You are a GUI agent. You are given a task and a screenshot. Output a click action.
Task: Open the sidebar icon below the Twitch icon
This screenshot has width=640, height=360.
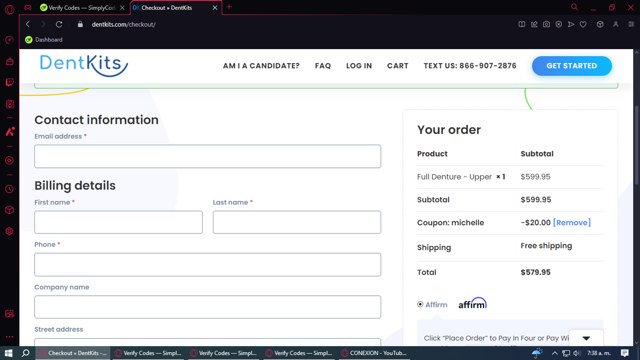click(9, 104)
